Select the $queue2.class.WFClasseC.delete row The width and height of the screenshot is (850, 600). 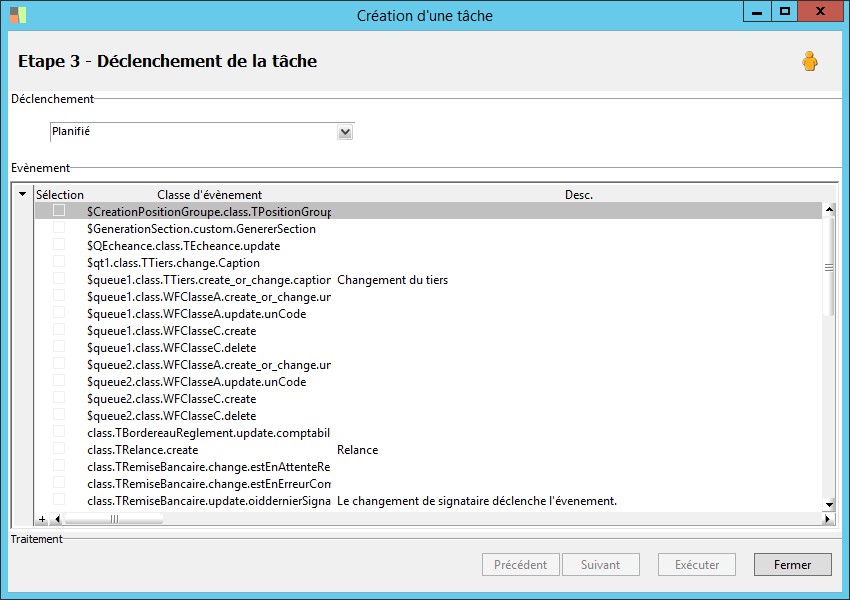[x=428, y=416]
